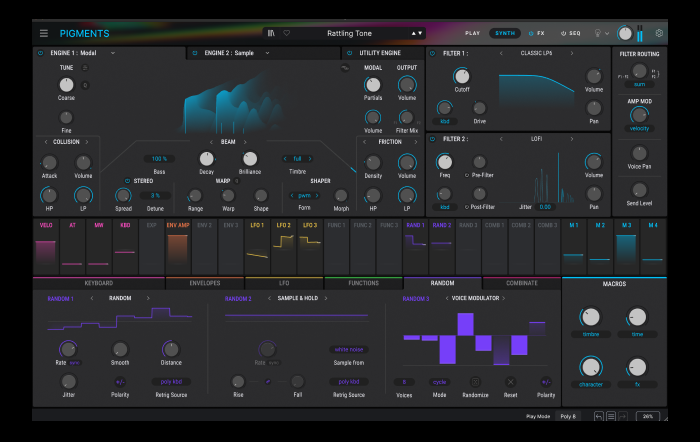Click the Undo arrow in the status bar
This screenshot has height=442, width=700.
(599, 416)
